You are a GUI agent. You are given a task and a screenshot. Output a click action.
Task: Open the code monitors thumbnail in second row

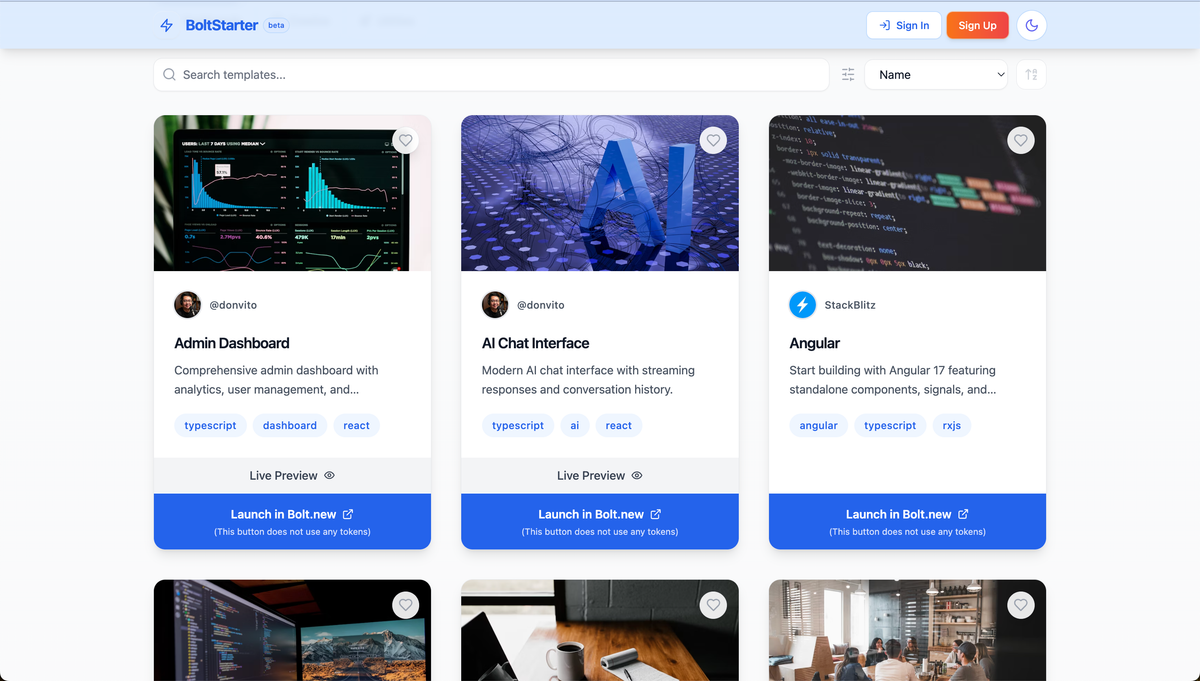(x=292, y=630)
